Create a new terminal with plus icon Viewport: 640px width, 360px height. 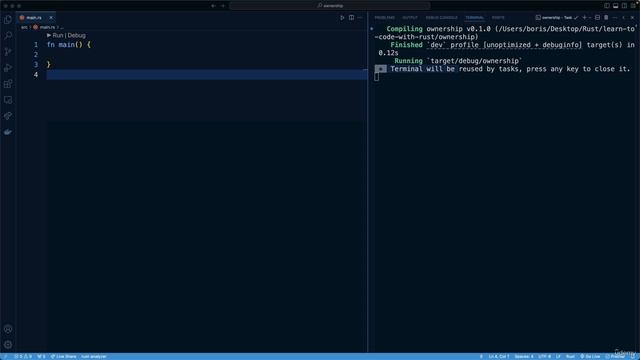[x=584, y=18]
